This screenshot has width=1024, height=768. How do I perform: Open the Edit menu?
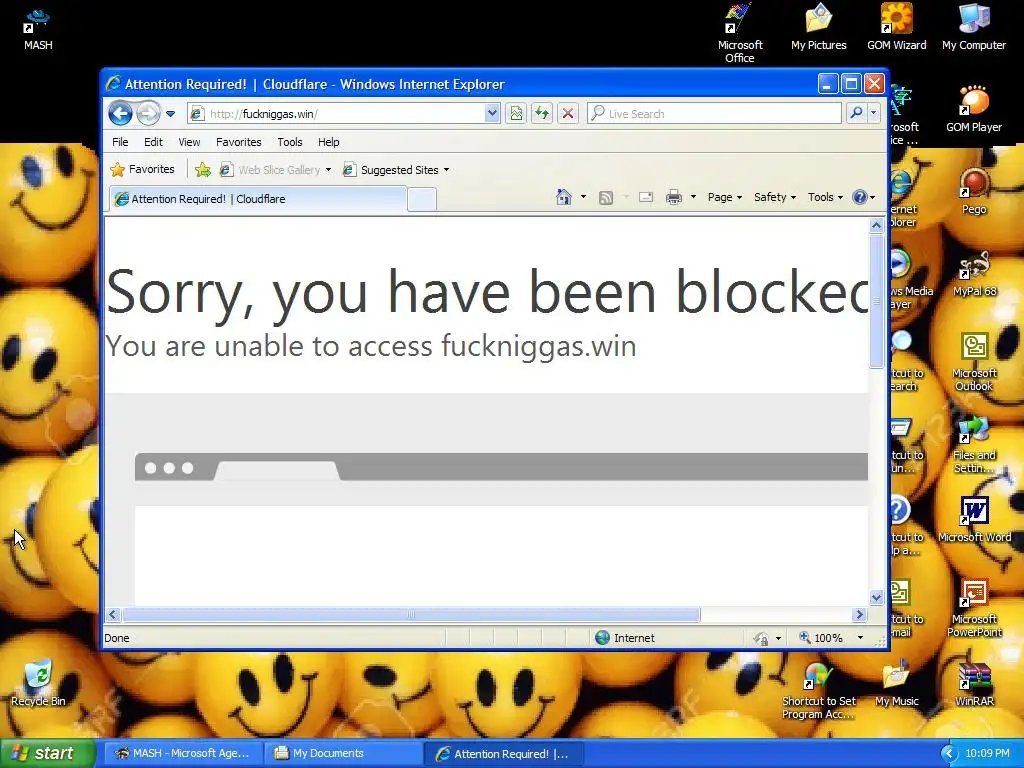[153, 142]
